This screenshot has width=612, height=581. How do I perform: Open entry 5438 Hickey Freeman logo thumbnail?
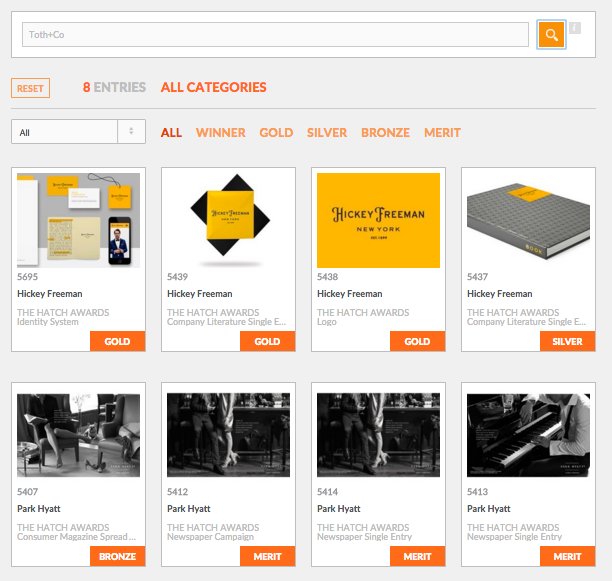pyautogui.click(x=378, y=220)
